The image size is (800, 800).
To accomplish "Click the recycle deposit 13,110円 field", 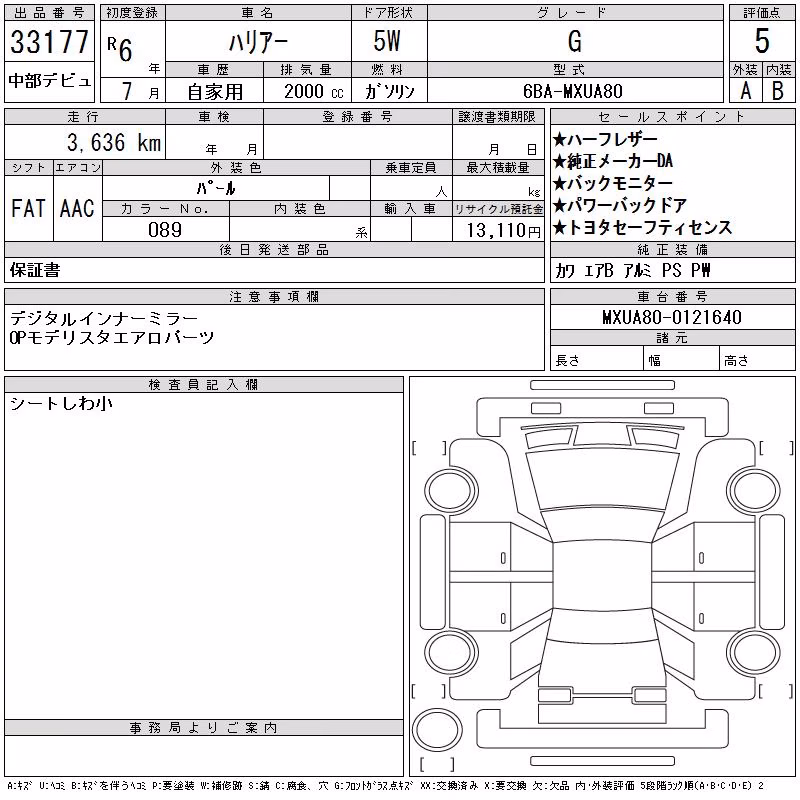I will click(498, 230).
